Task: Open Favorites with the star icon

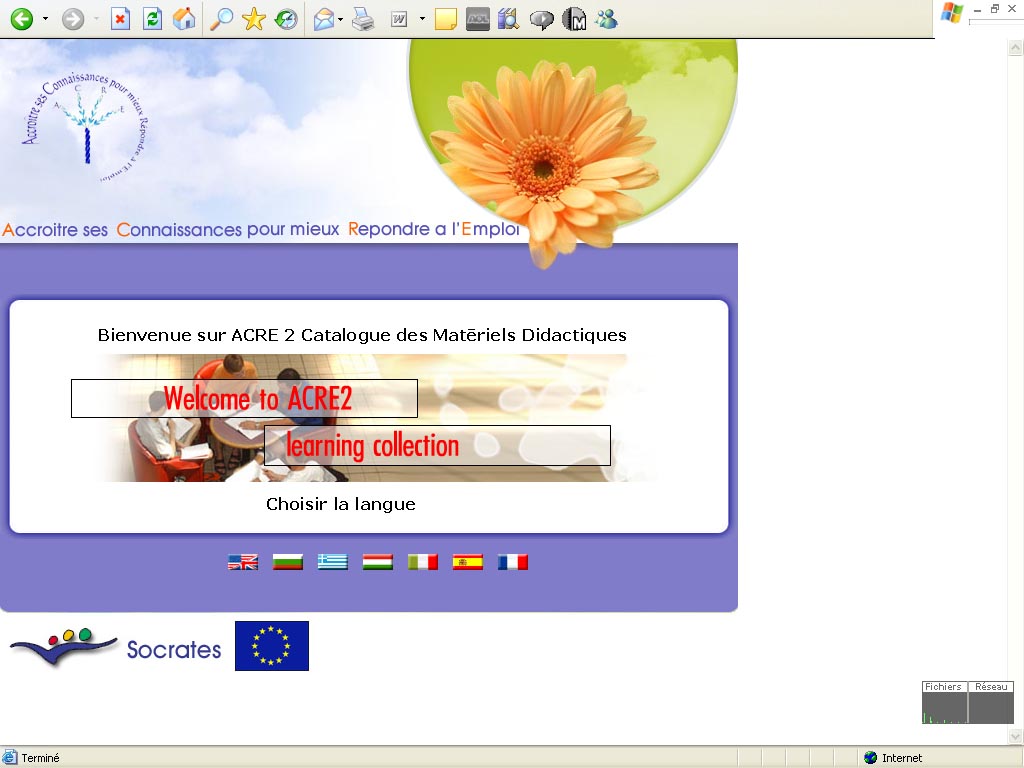Action: click(x=254, y=19)
